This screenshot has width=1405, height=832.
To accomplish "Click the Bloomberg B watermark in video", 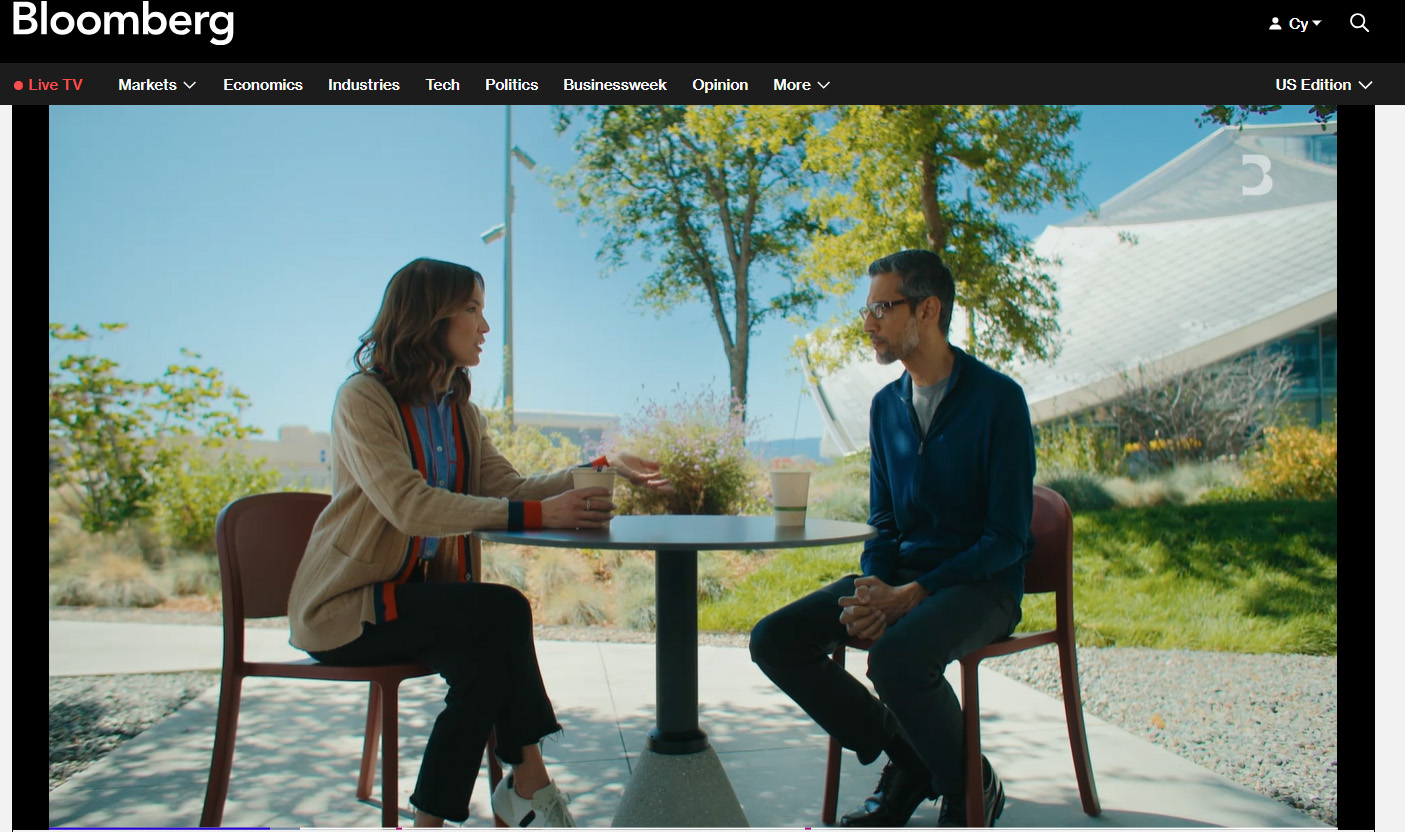I will pos(1257,174).
